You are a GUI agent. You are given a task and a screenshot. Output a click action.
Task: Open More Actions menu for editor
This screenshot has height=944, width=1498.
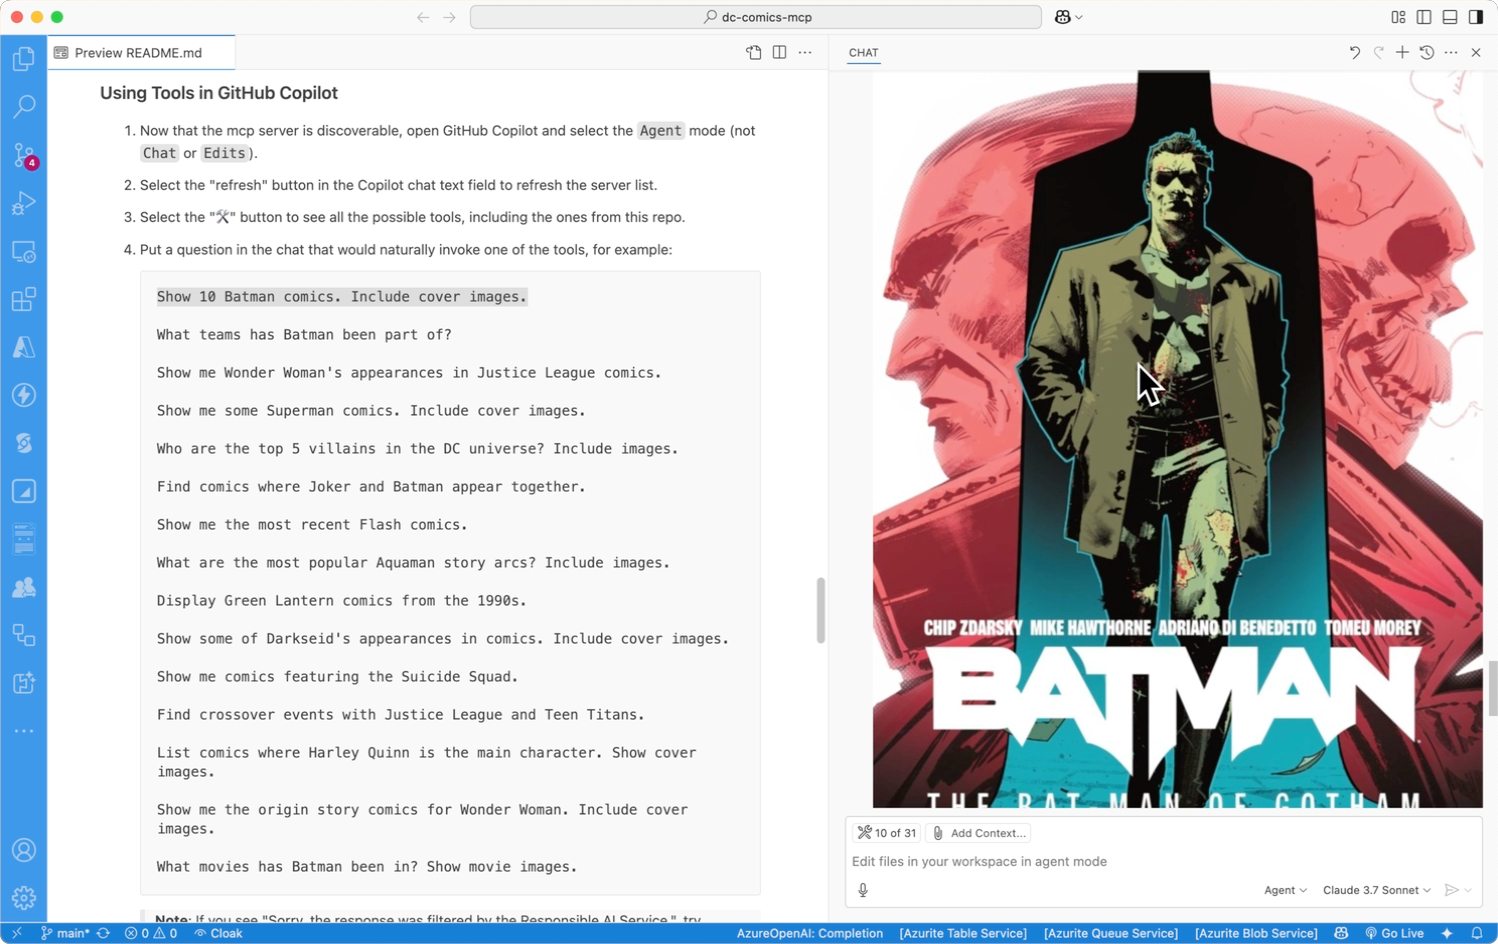pos(805,53)
